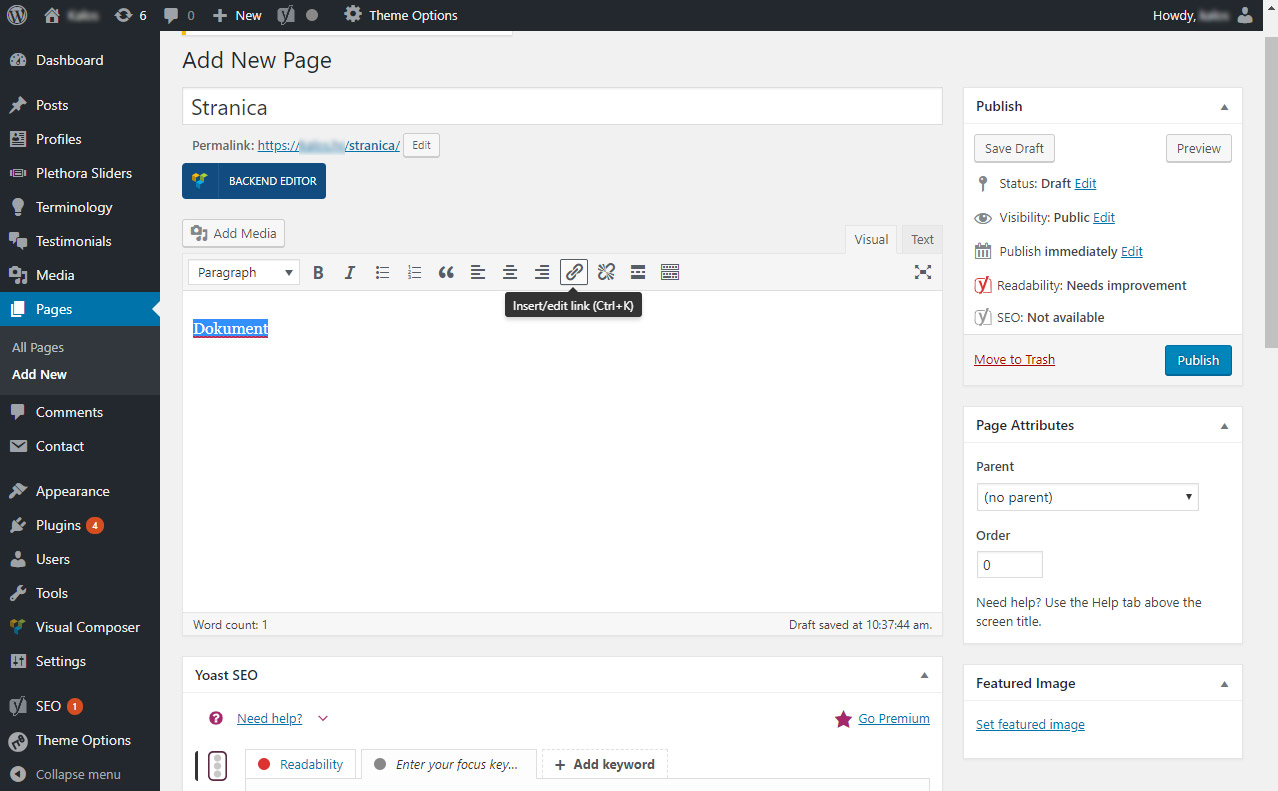Enable distraction-free writing mode icon
The image size is (1278, 791).
923,272
